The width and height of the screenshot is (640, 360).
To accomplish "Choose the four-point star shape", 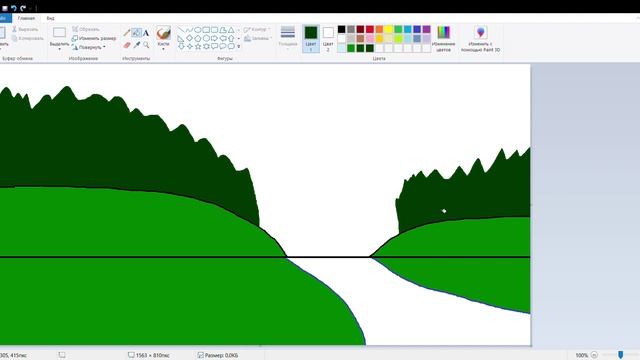I will [189, 46].
